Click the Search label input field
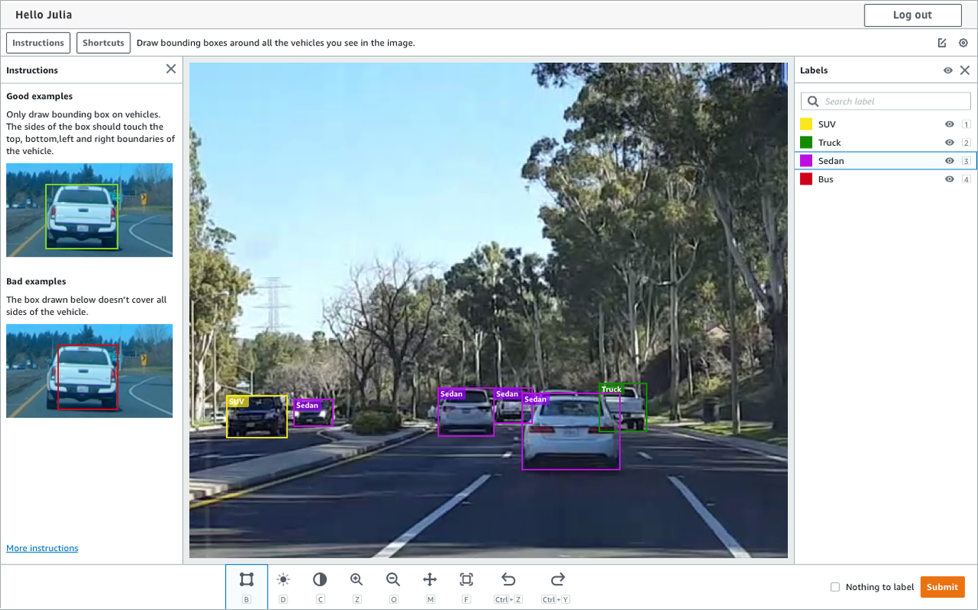Viewport: 978px width, 610px height. [884, 100]
